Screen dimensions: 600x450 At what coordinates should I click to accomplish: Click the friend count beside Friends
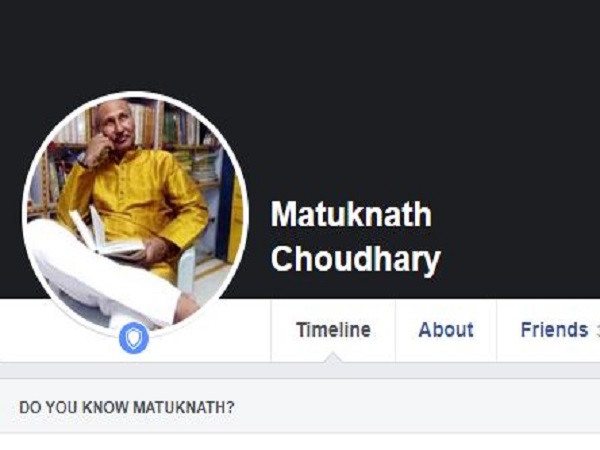click(597, 331)
